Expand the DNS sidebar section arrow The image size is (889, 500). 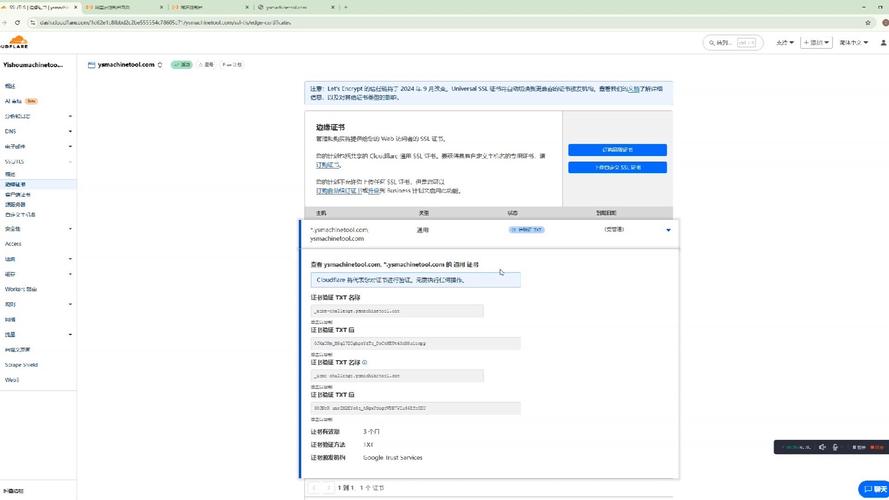click(x=70, y=132)
